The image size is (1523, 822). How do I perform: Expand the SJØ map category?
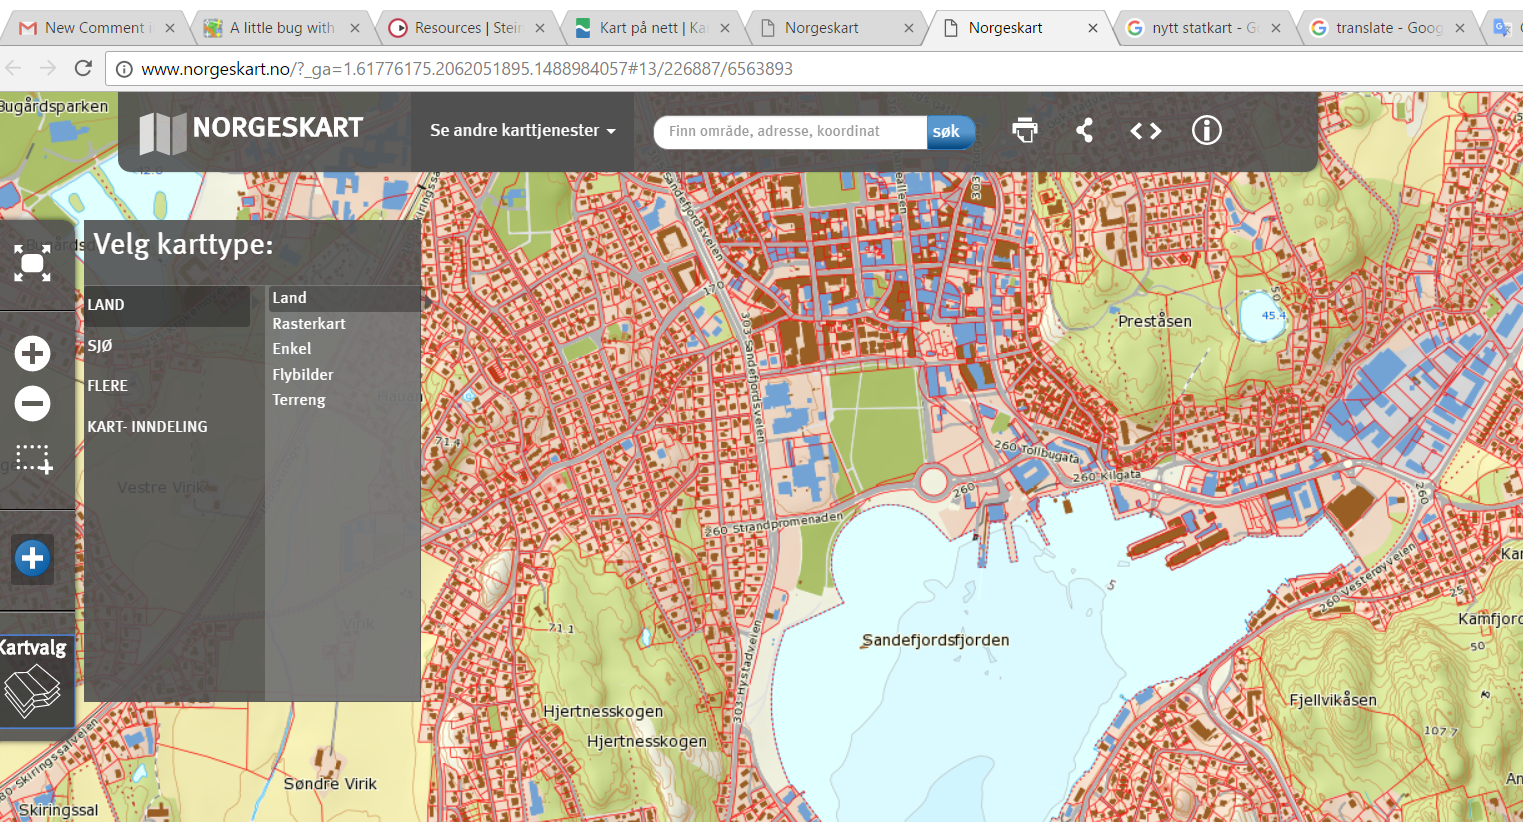[x=100, y=346]
